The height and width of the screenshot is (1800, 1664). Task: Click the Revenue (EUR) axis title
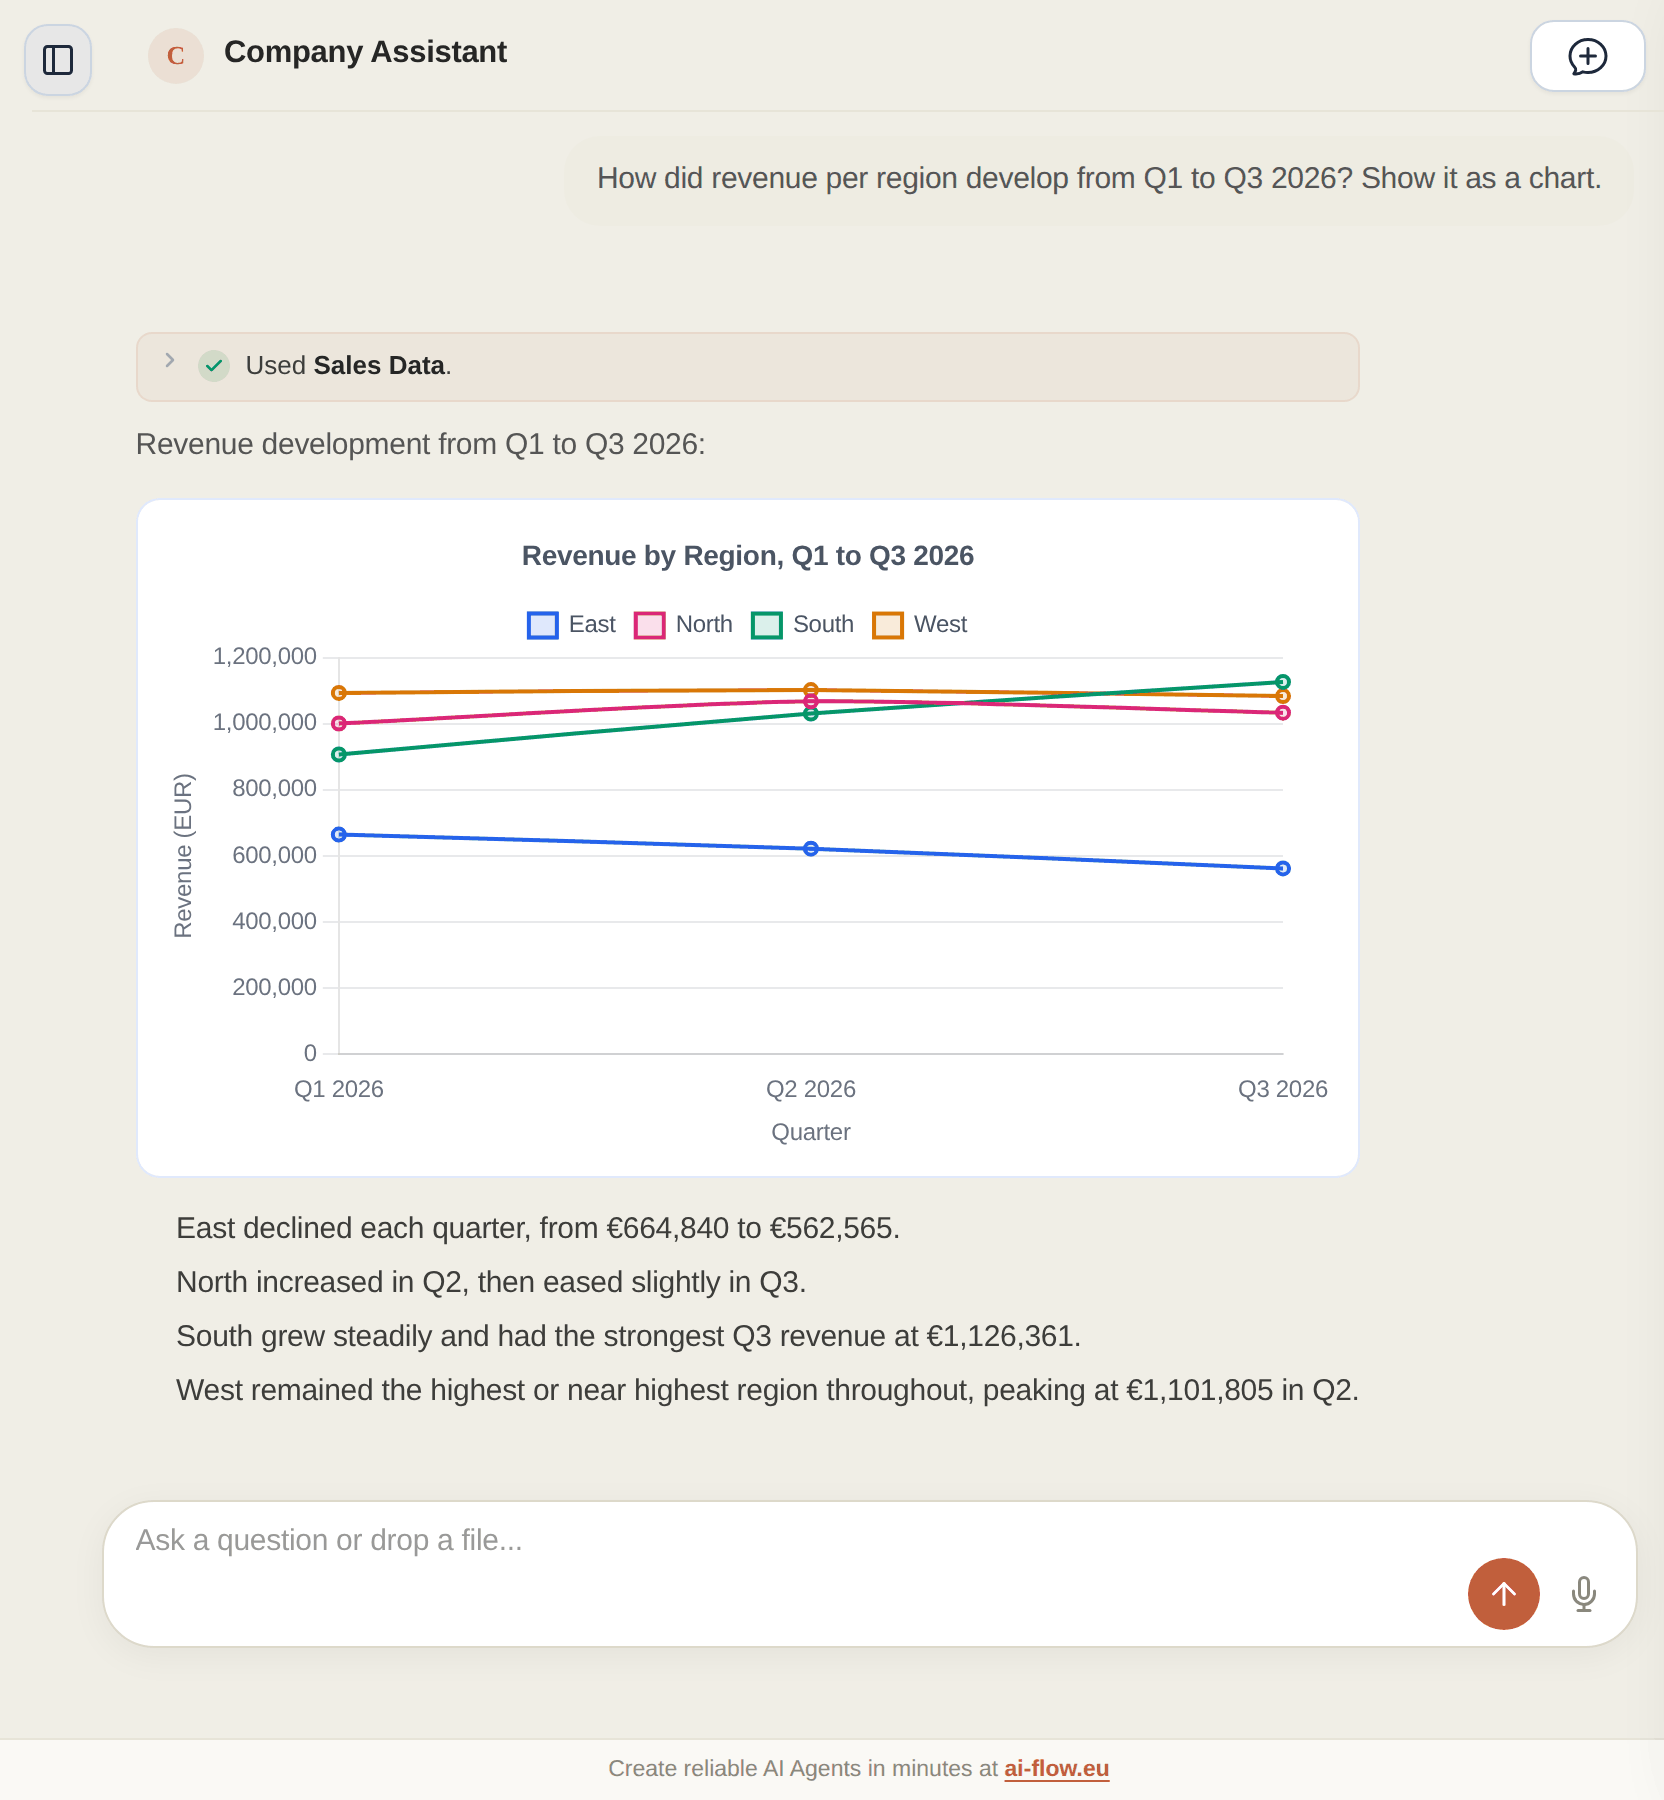pyautogui.click(x=183, y=856)
